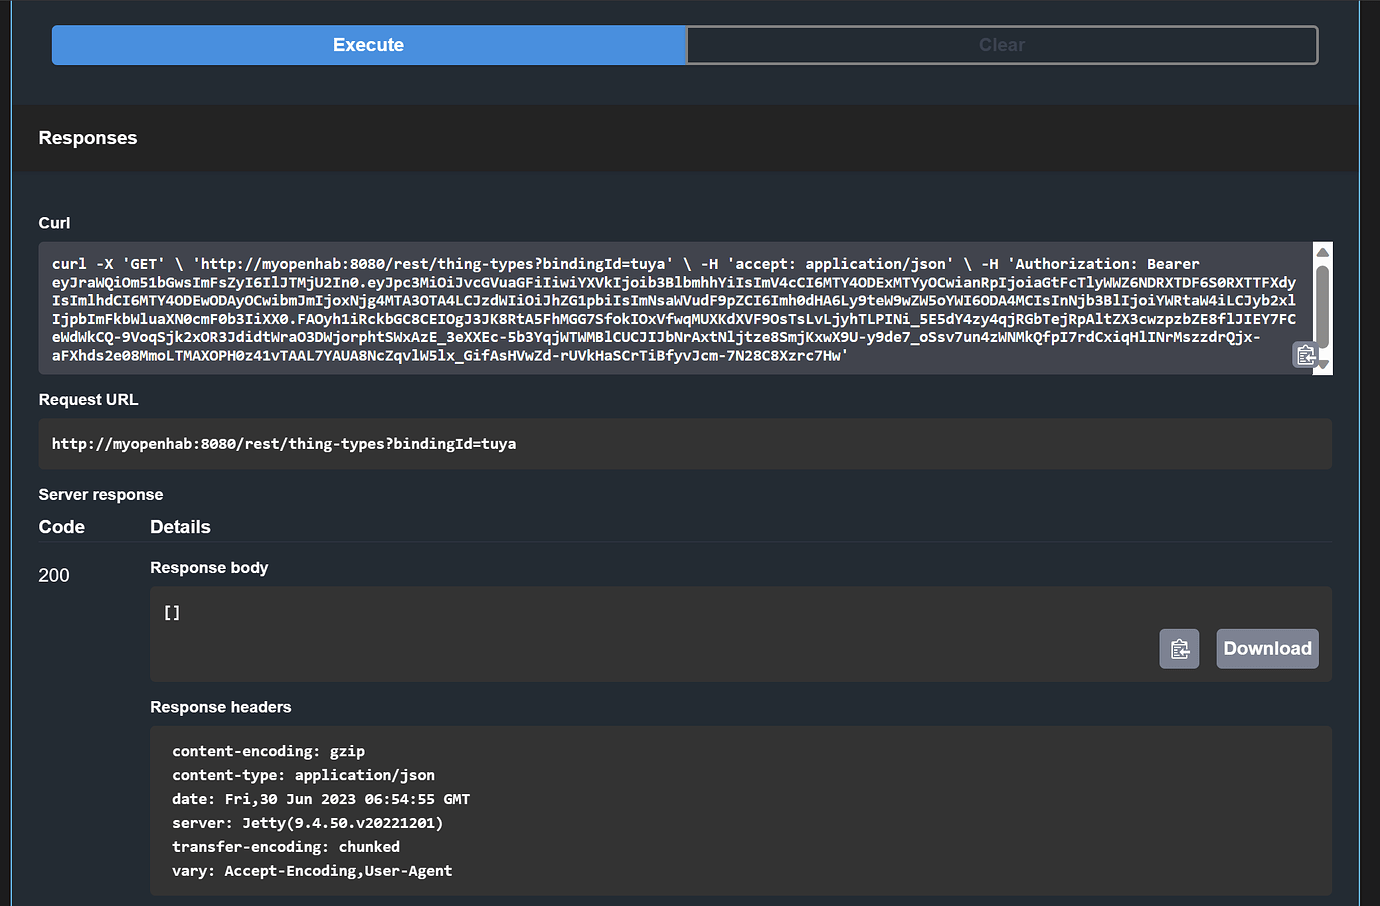Click the scrollbar up arrow on curl box
The width and height of the screenshot is (1380, 906).
click(1322, 251)
